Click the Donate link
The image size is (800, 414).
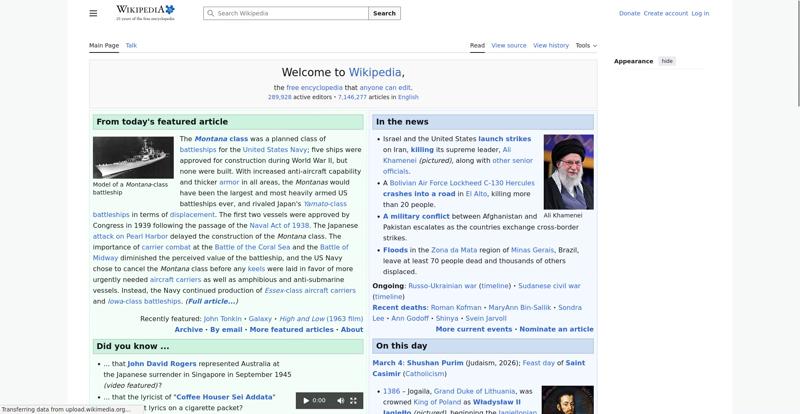pyautogui.click(x=629, y=14)
